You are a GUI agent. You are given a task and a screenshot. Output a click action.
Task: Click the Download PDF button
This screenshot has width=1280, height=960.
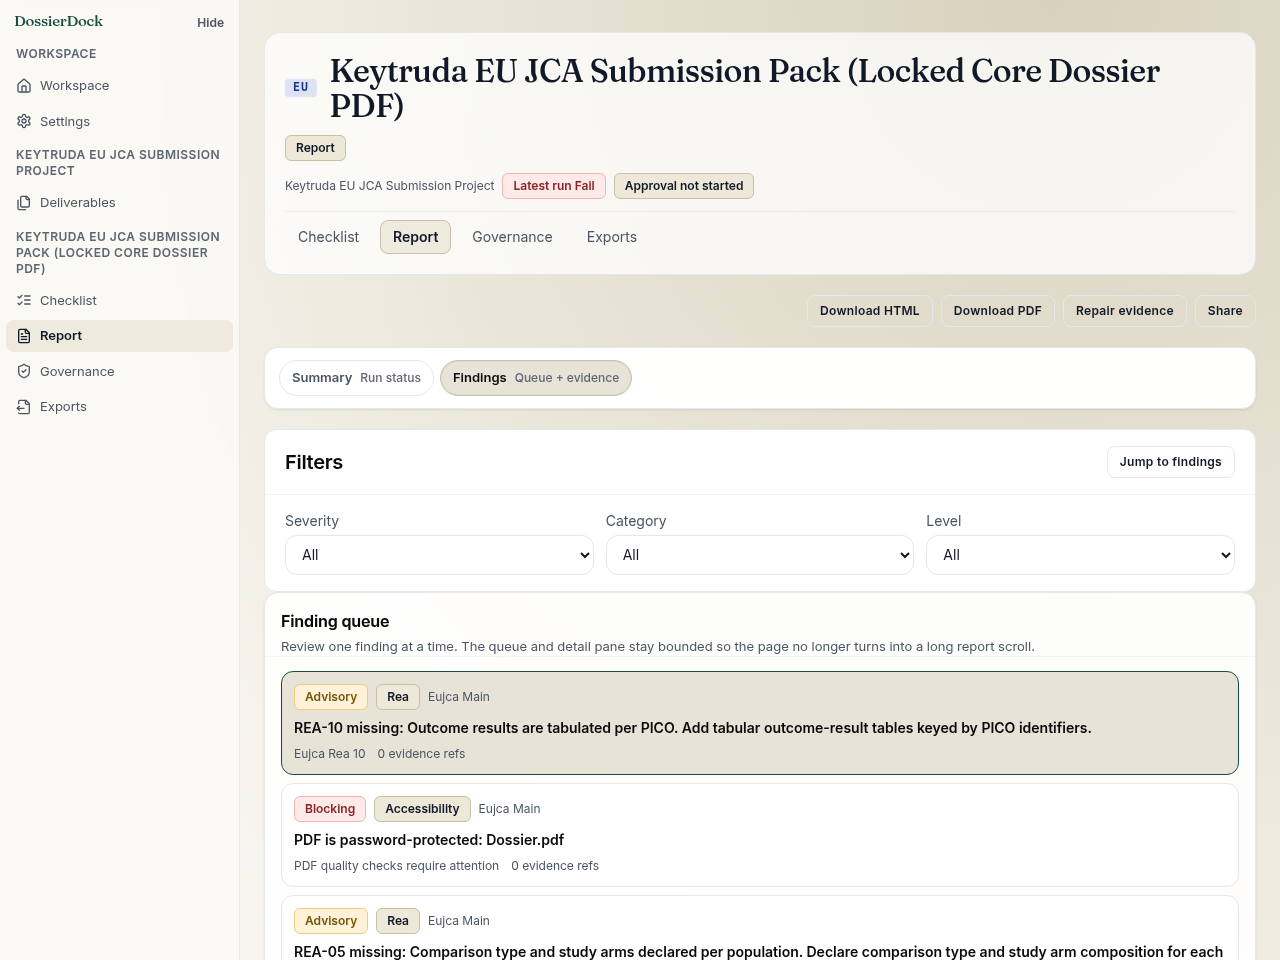pos(997,311)
